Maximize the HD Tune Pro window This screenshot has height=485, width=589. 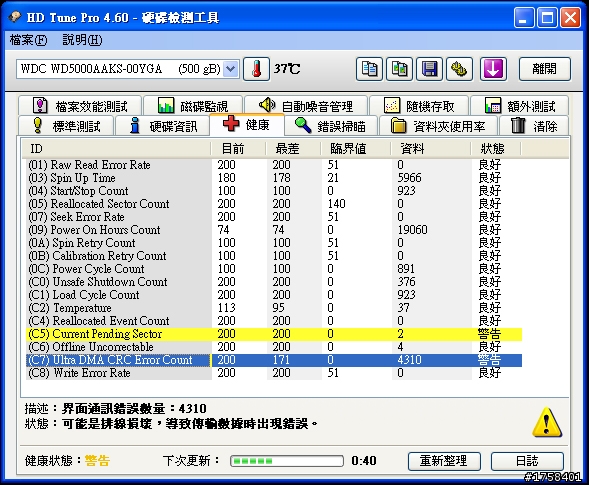coord(547,18)
